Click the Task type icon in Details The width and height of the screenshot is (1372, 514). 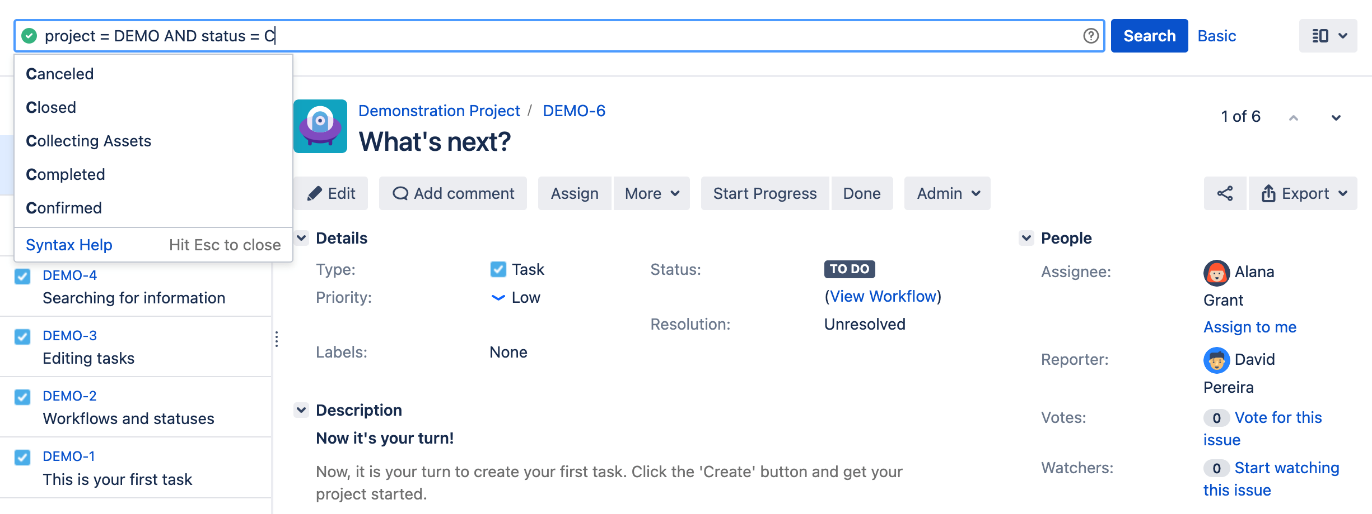pyautogui.click(x=498, y=269)
